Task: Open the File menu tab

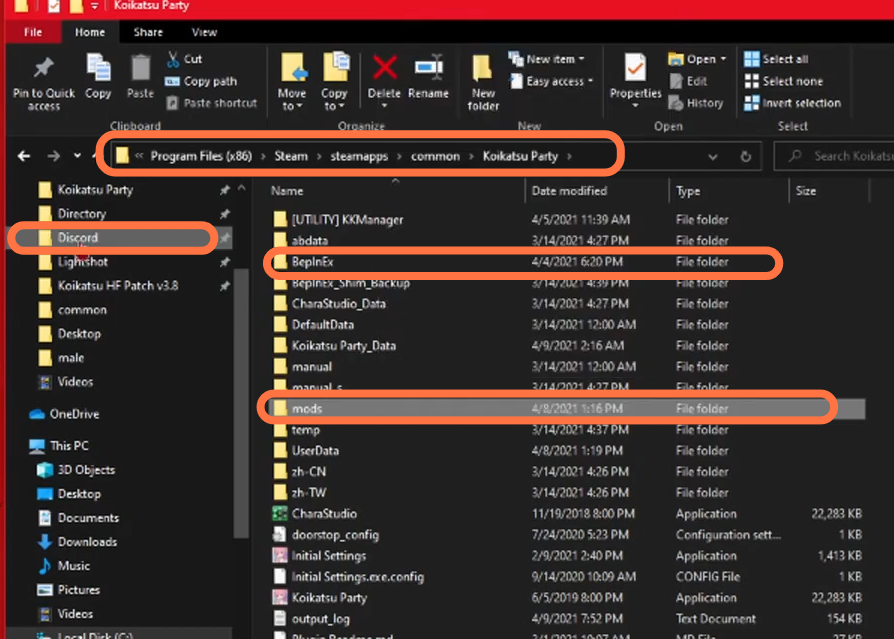Action: click(x=33, y=32)
